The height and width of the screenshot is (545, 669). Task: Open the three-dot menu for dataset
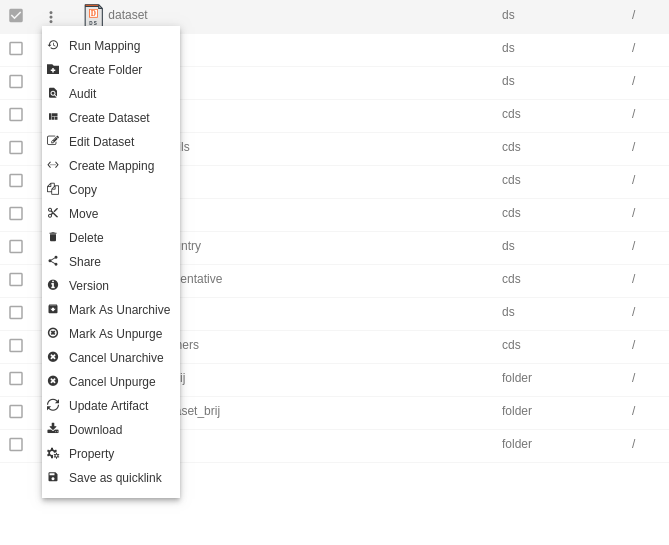(51, 17)
